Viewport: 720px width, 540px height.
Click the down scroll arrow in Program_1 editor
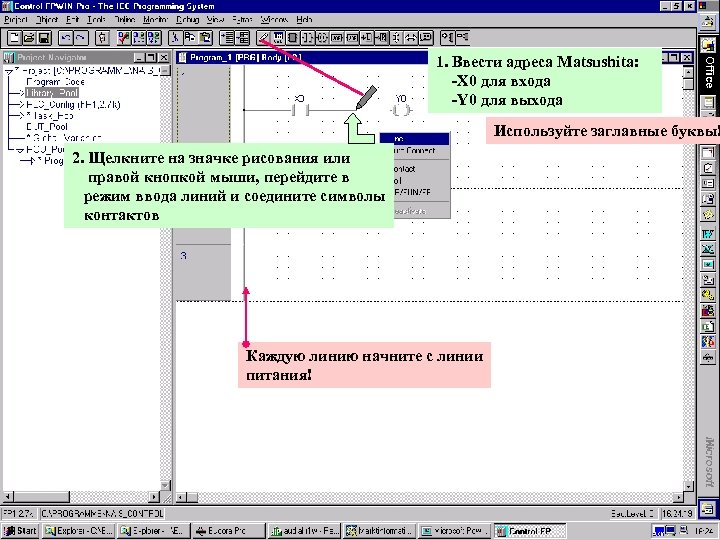pyautogui.click(x=688, y=486)
